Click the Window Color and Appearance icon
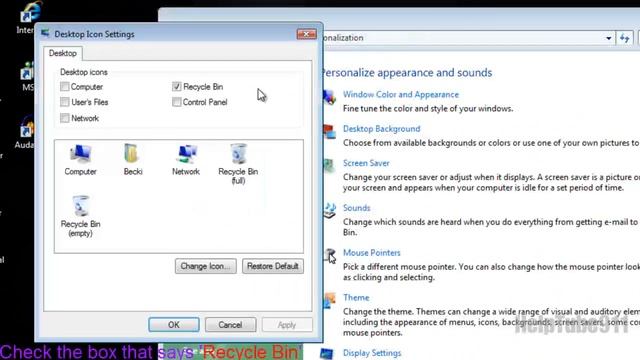640x360 pixels. (330, 97)
